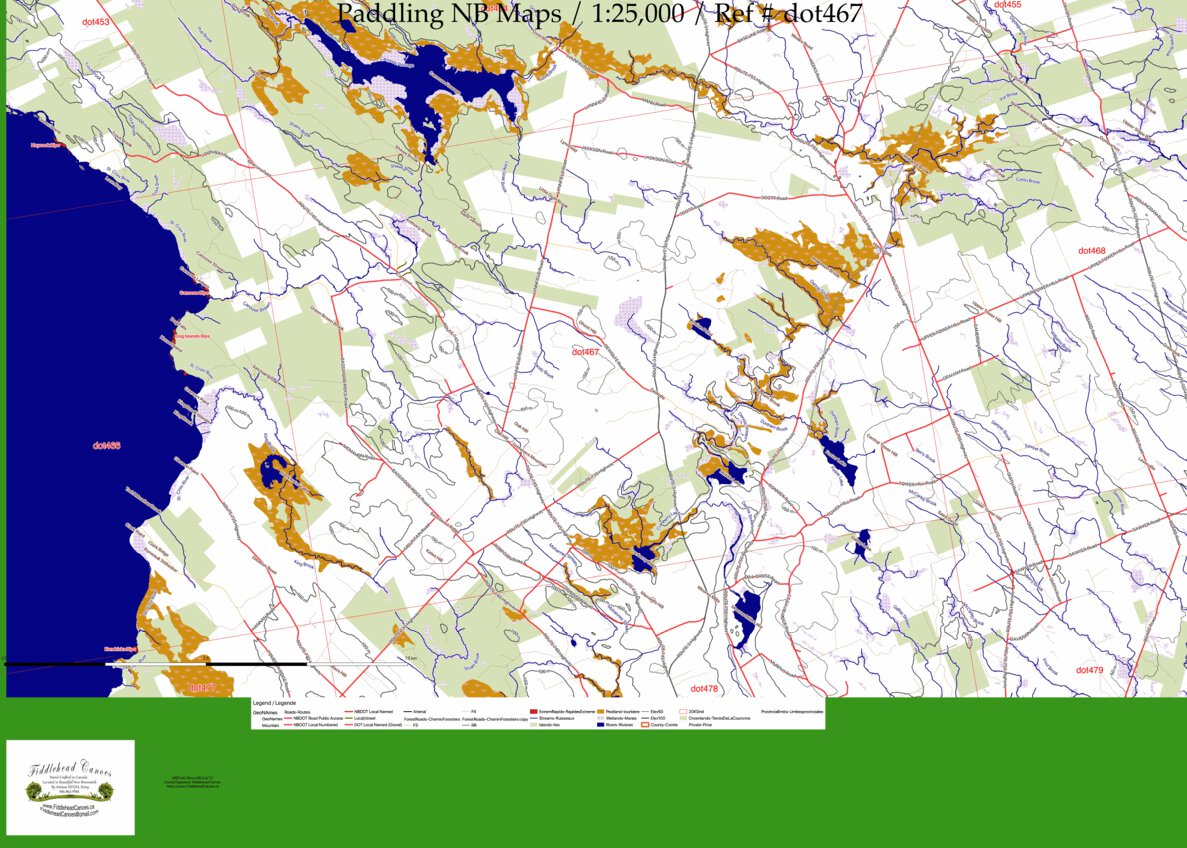
Task: Click the 'dot478' map reference label
Action: (704, 689)
